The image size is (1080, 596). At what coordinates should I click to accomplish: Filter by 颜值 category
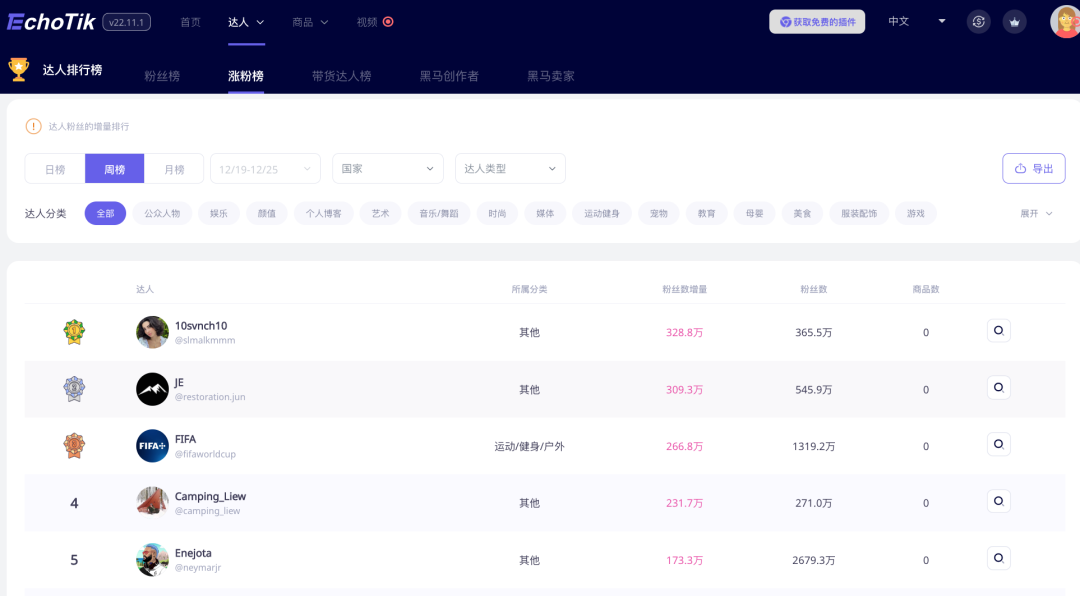(267, 214)
